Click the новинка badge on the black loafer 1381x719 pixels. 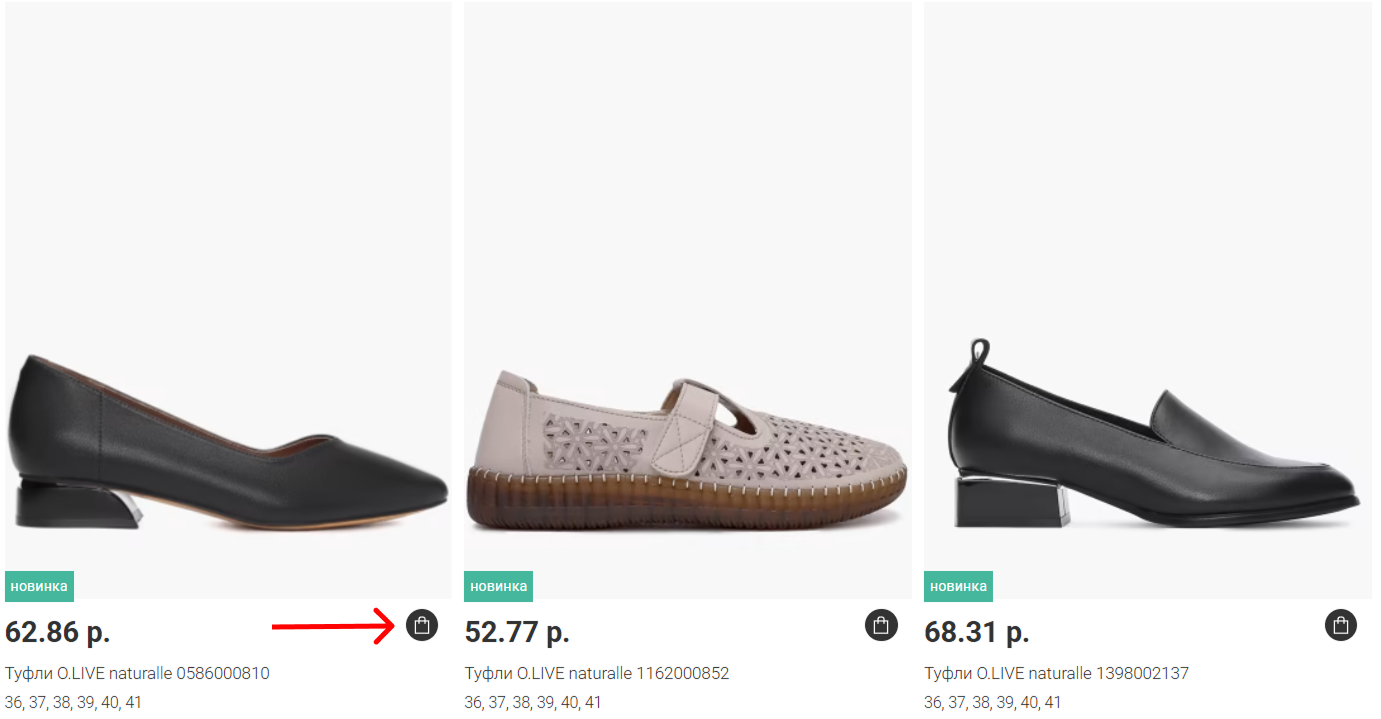click(958, 586)
